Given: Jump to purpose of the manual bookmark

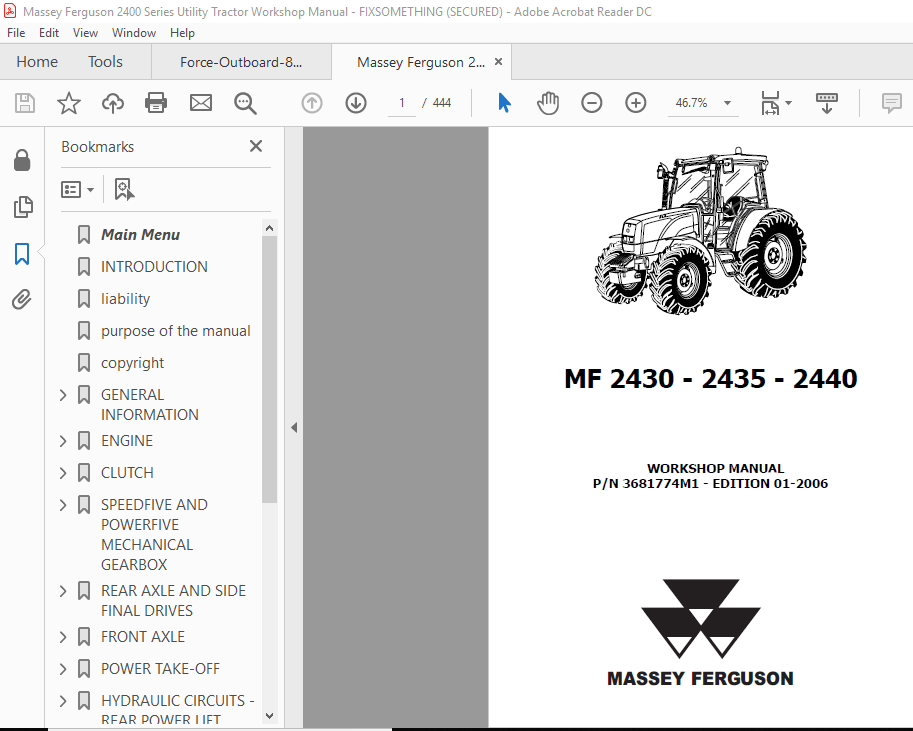Looking at the screenshot, I should [x=175, y=331].
